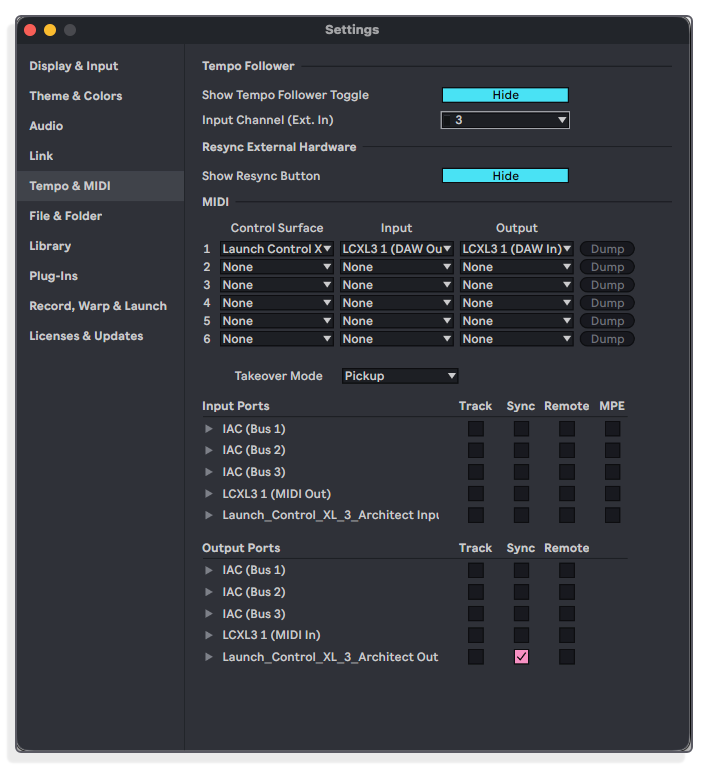Enable Track for output LCXL3 1 (MIDI In)
This screenshot has height=768, width=708.
(x=476, y=635)
